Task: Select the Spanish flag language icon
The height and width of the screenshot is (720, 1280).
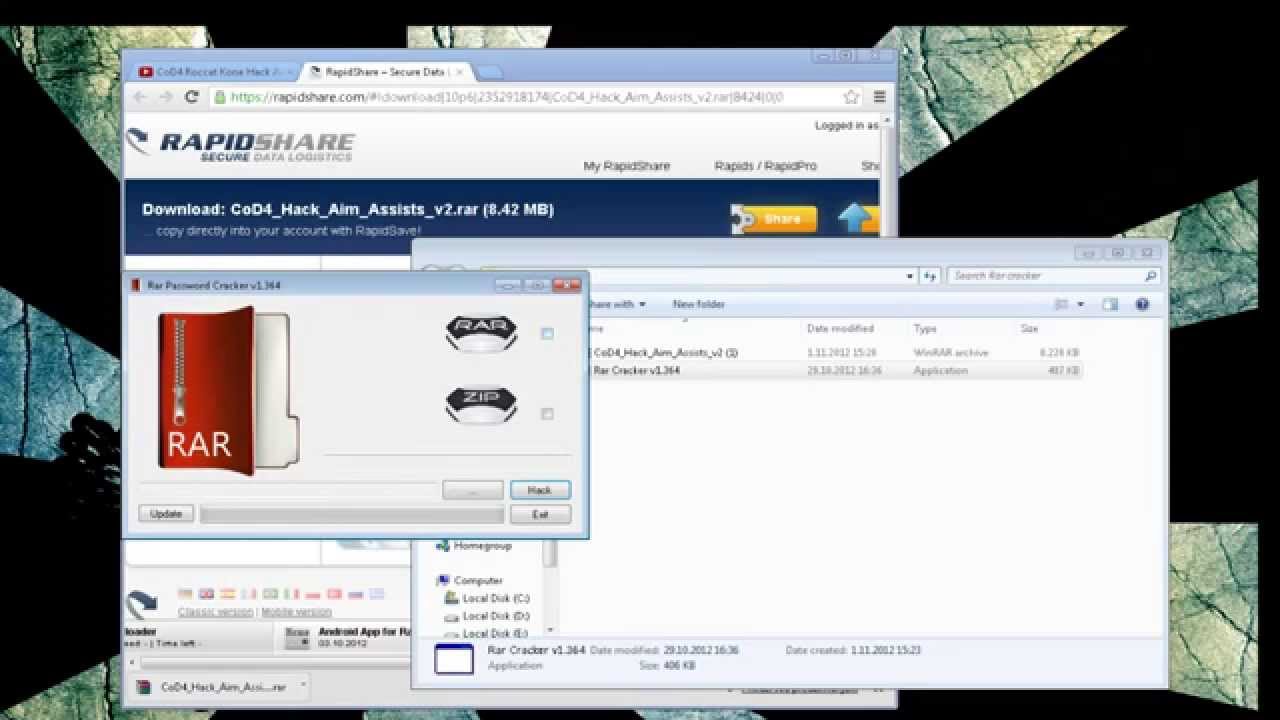Action: [228, 593]
